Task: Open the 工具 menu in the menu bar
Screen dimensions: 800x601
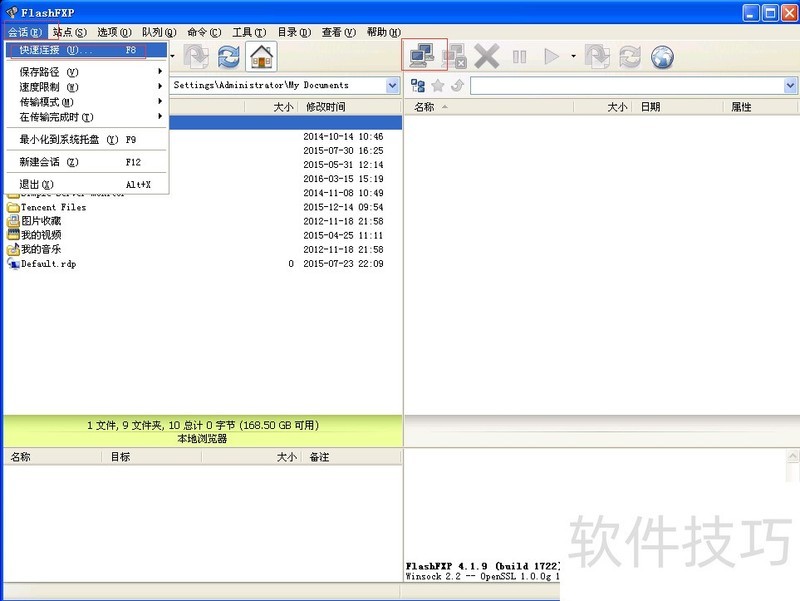Action: click(241, 33)
